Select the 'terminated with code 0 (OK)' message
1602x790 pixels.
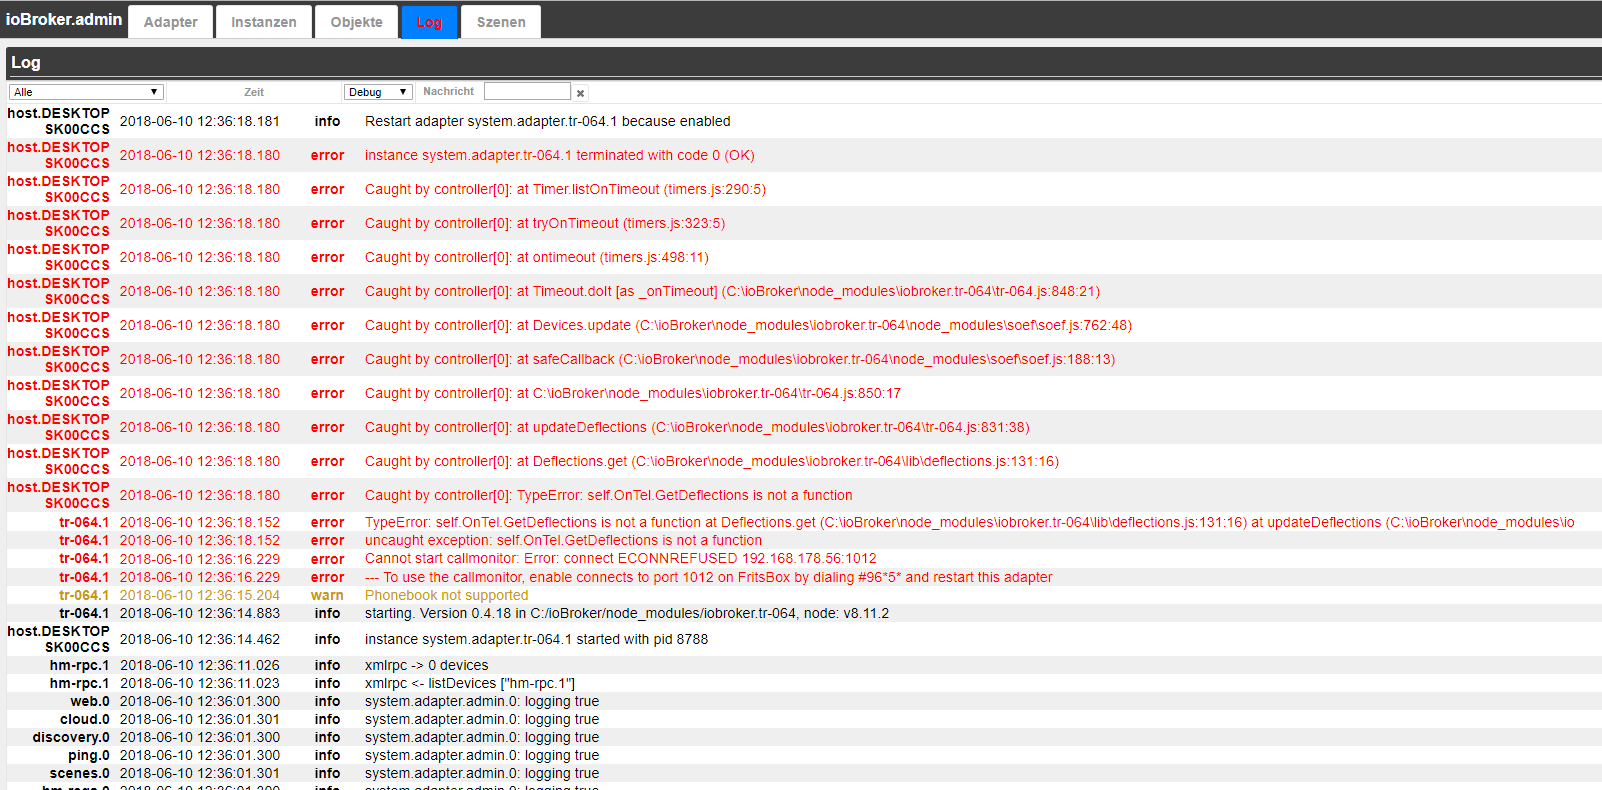(560, 155)
